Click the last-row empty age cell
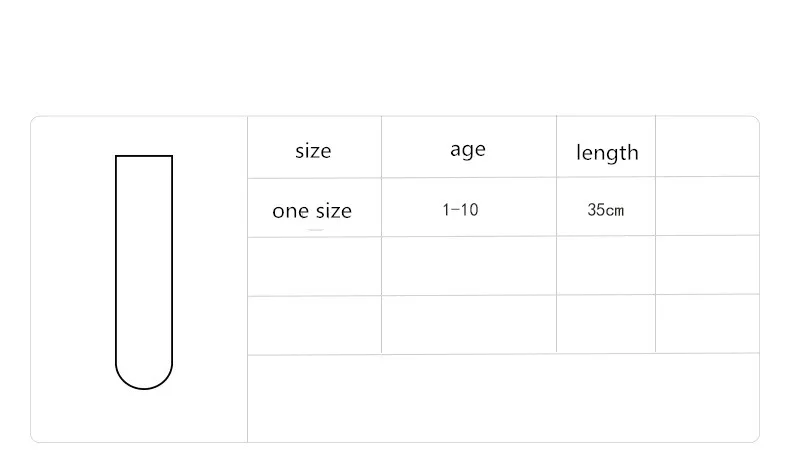 tap(469, 325)
